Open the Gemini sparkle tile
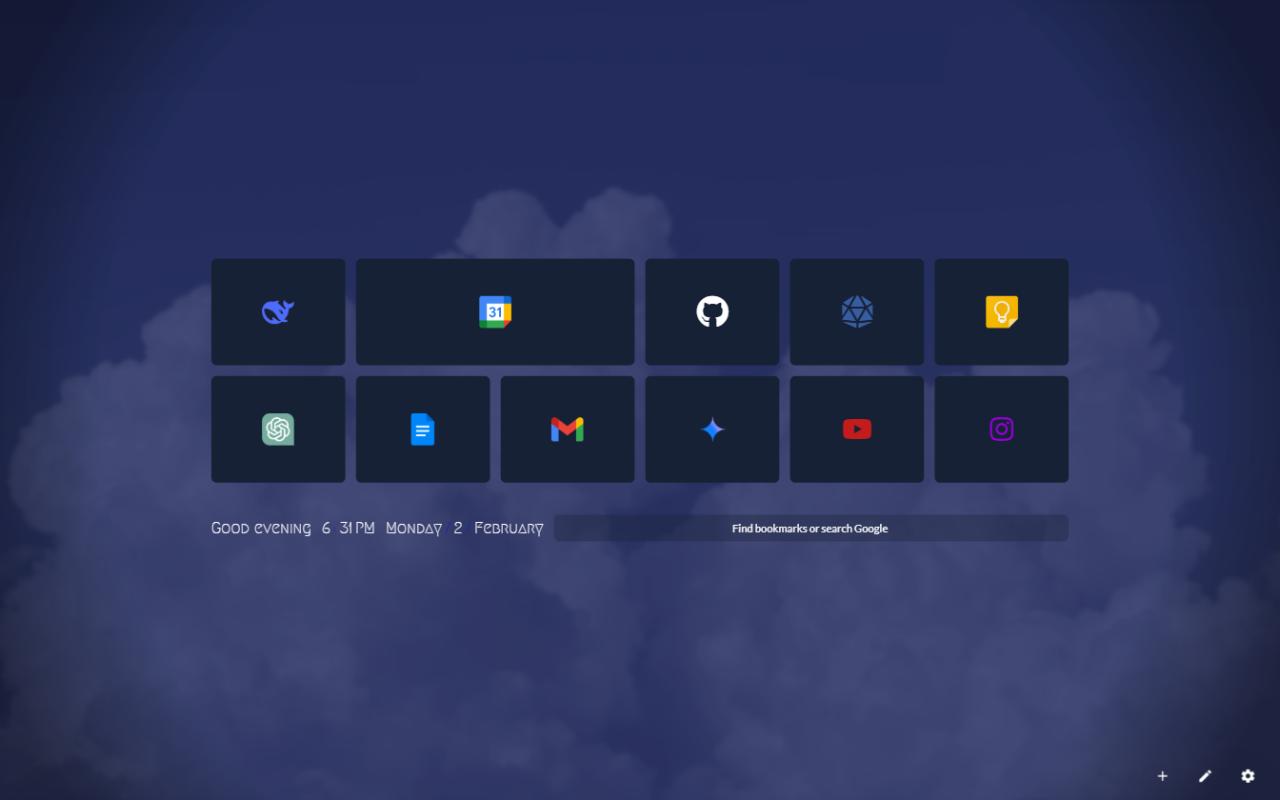Screen dimensions: 1280x800 (x=712, y=429)
